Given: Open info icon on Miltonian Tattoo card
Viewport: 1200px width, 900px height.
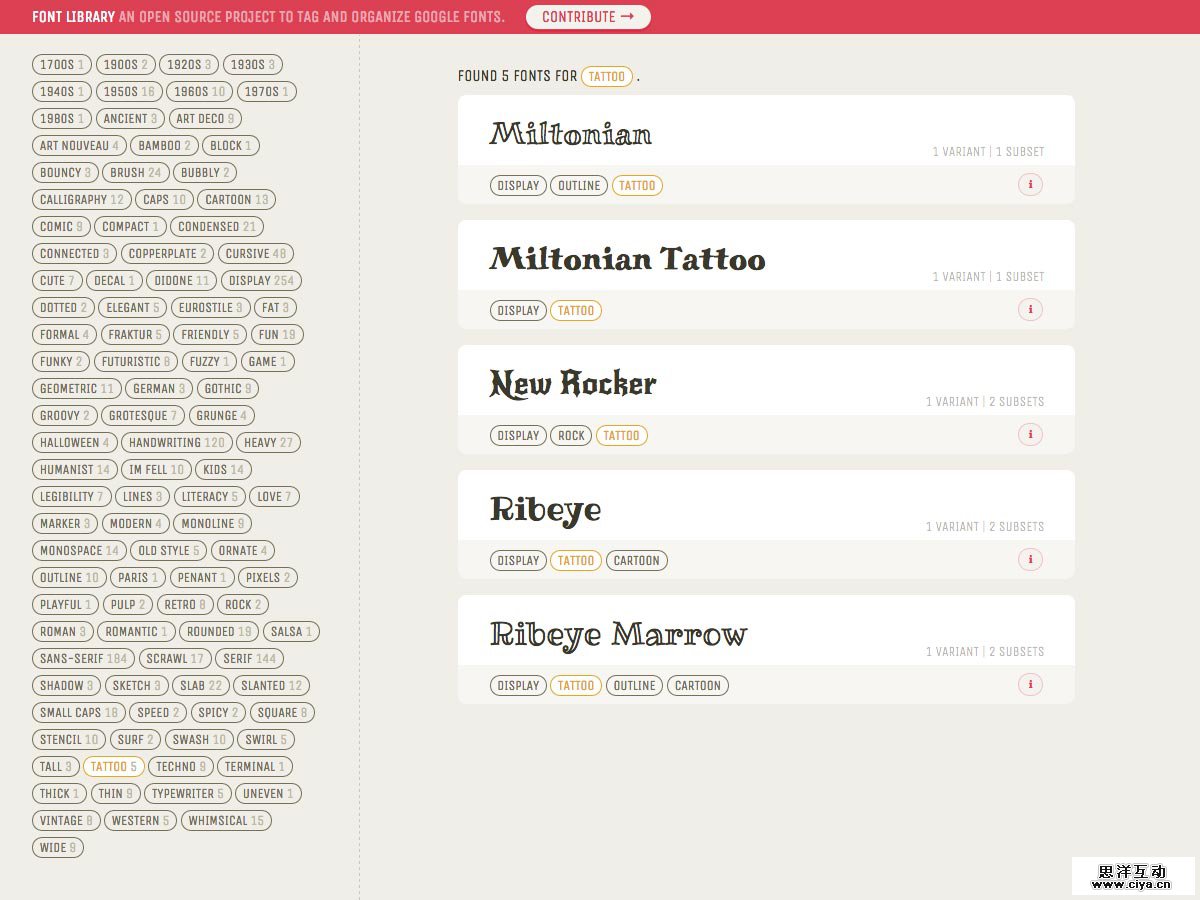Looking at the screenshot, I should tap(1030, 310).
